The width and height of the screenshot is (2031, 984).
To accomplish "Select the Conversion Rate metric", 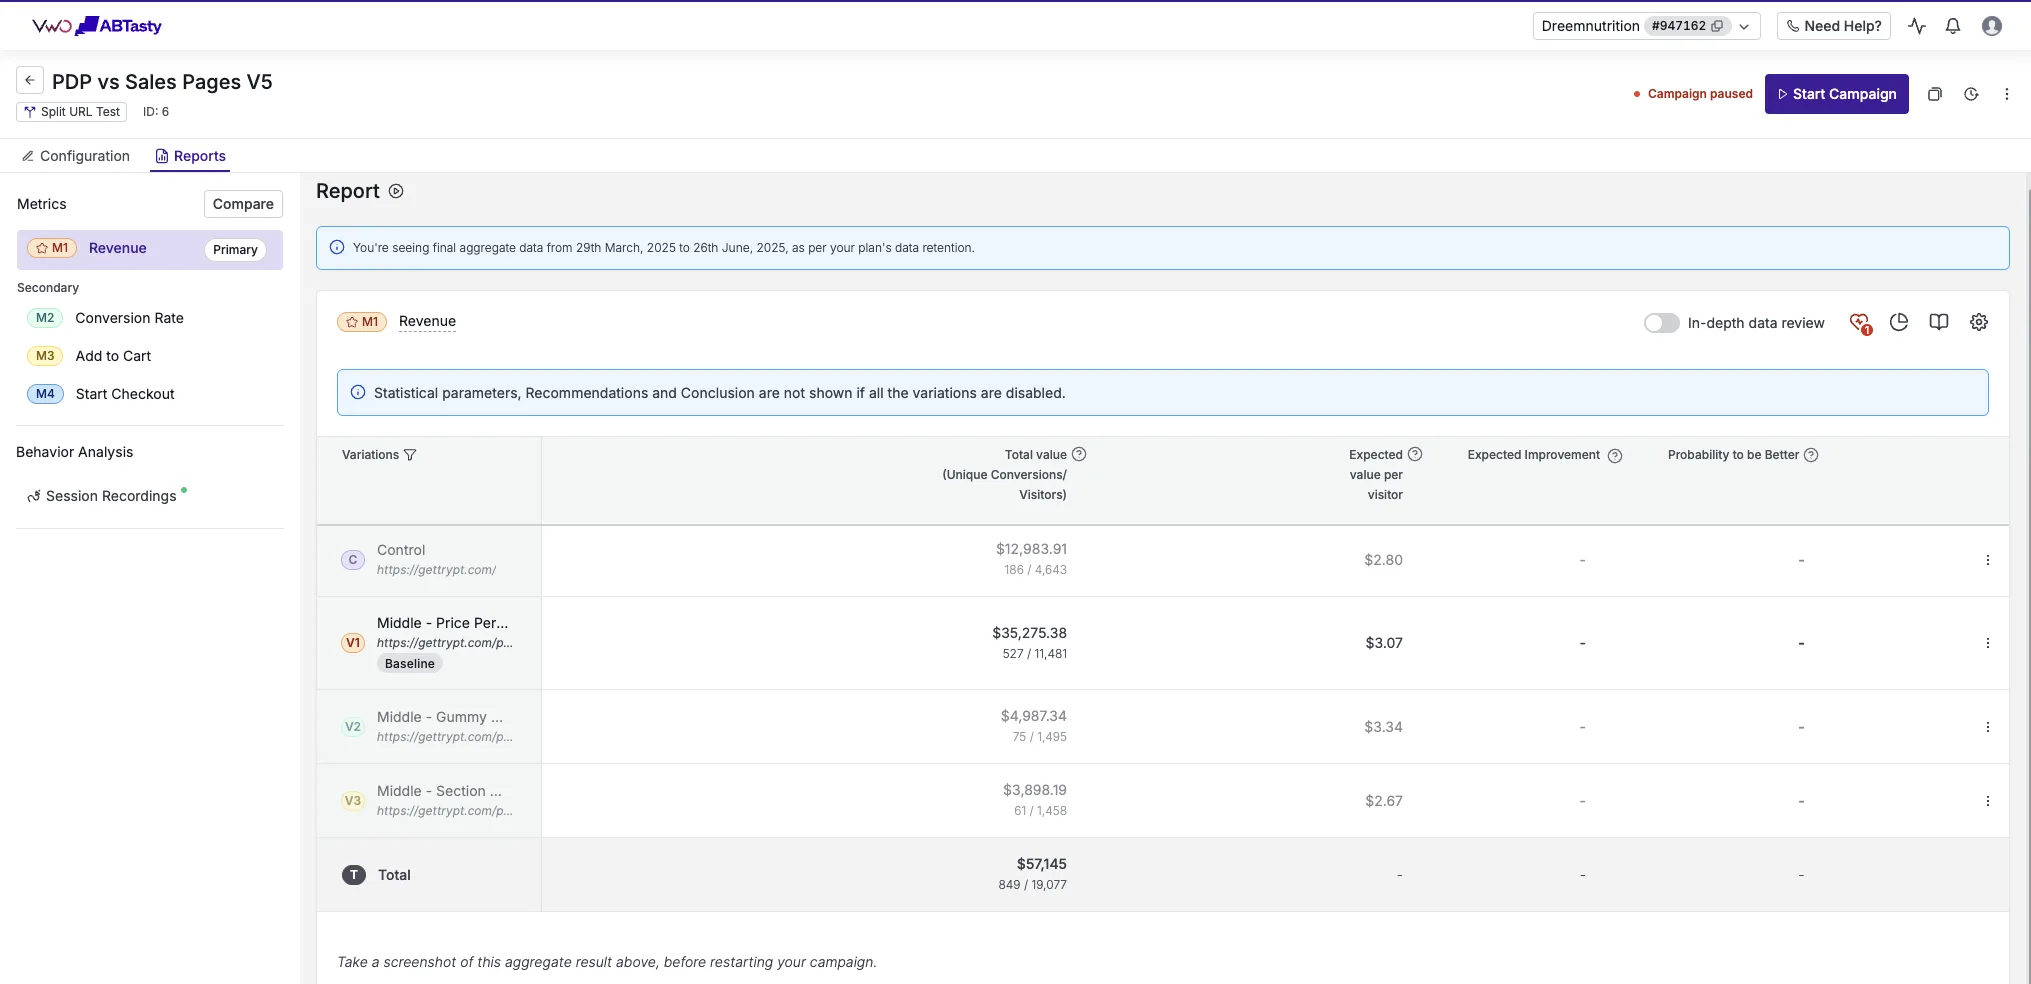I will (x=129, y=318).
